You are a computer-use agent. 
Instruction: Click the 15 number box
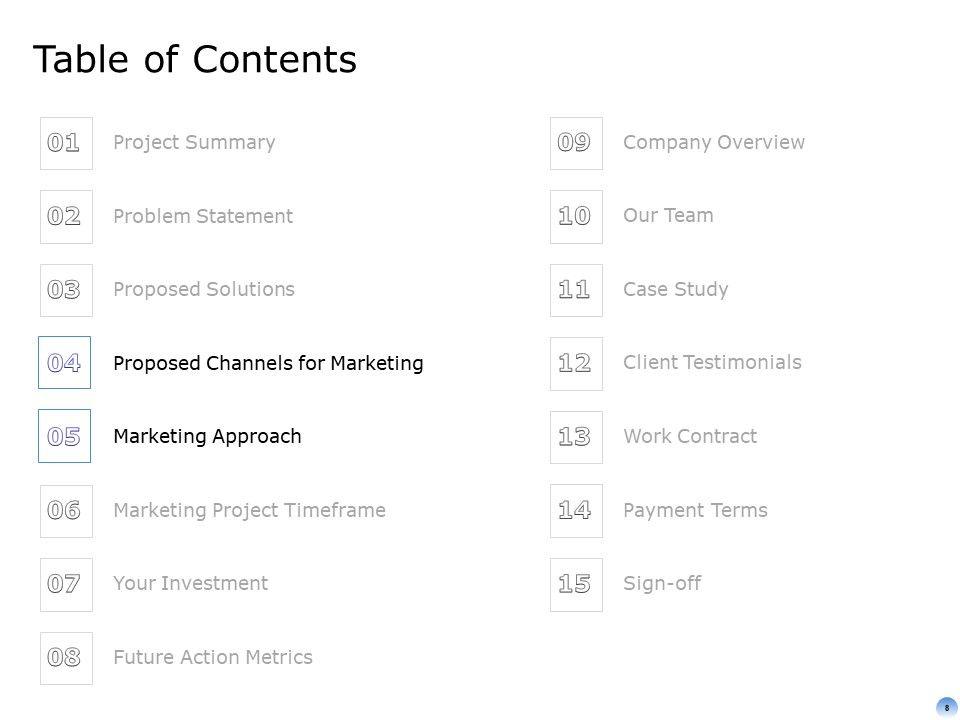(x=576, y=584)
